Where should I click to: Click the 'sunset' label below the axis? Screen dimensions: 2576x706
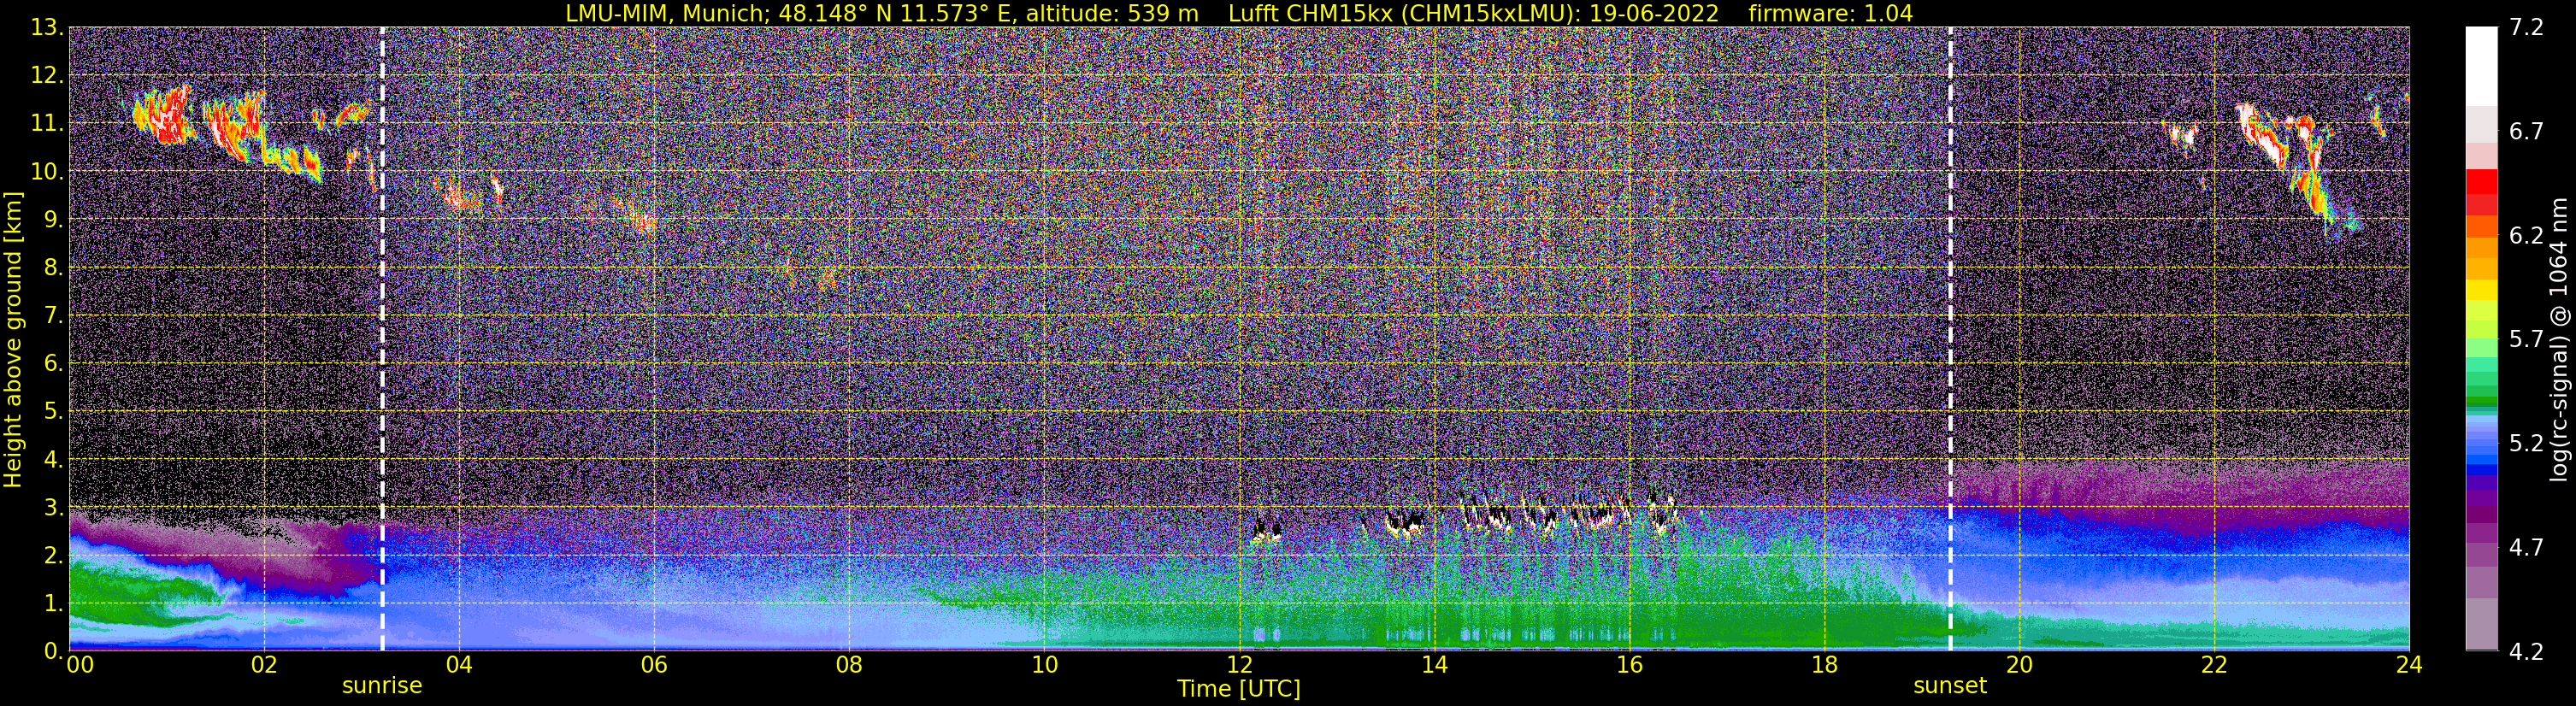[1950, 686]
